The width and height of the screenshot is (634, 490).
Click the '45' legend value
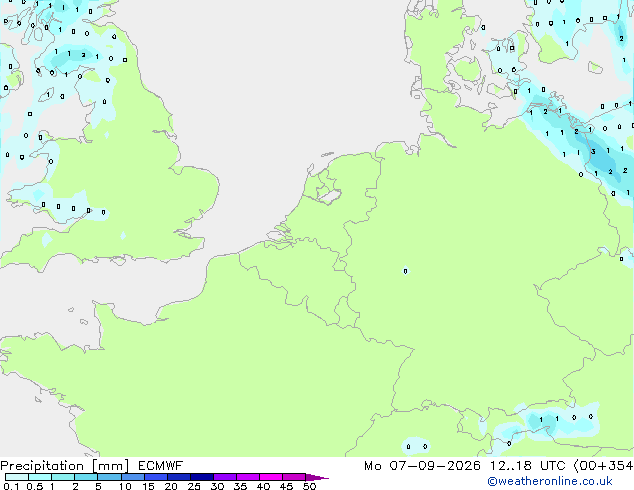coord(286,486)
